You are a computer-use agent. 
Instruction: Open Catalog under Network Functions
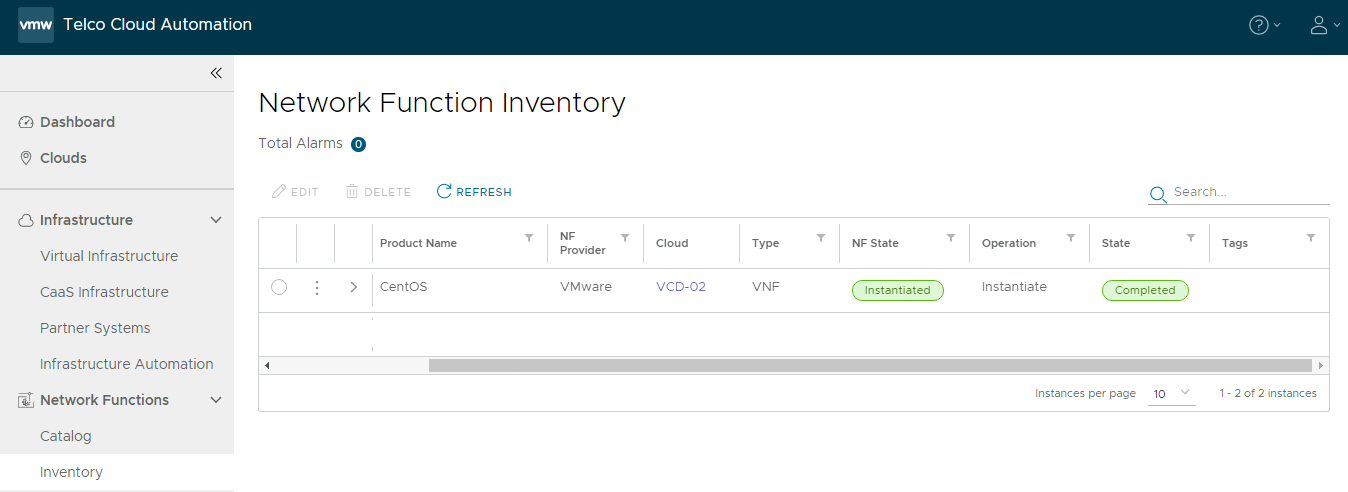(65, 436)
